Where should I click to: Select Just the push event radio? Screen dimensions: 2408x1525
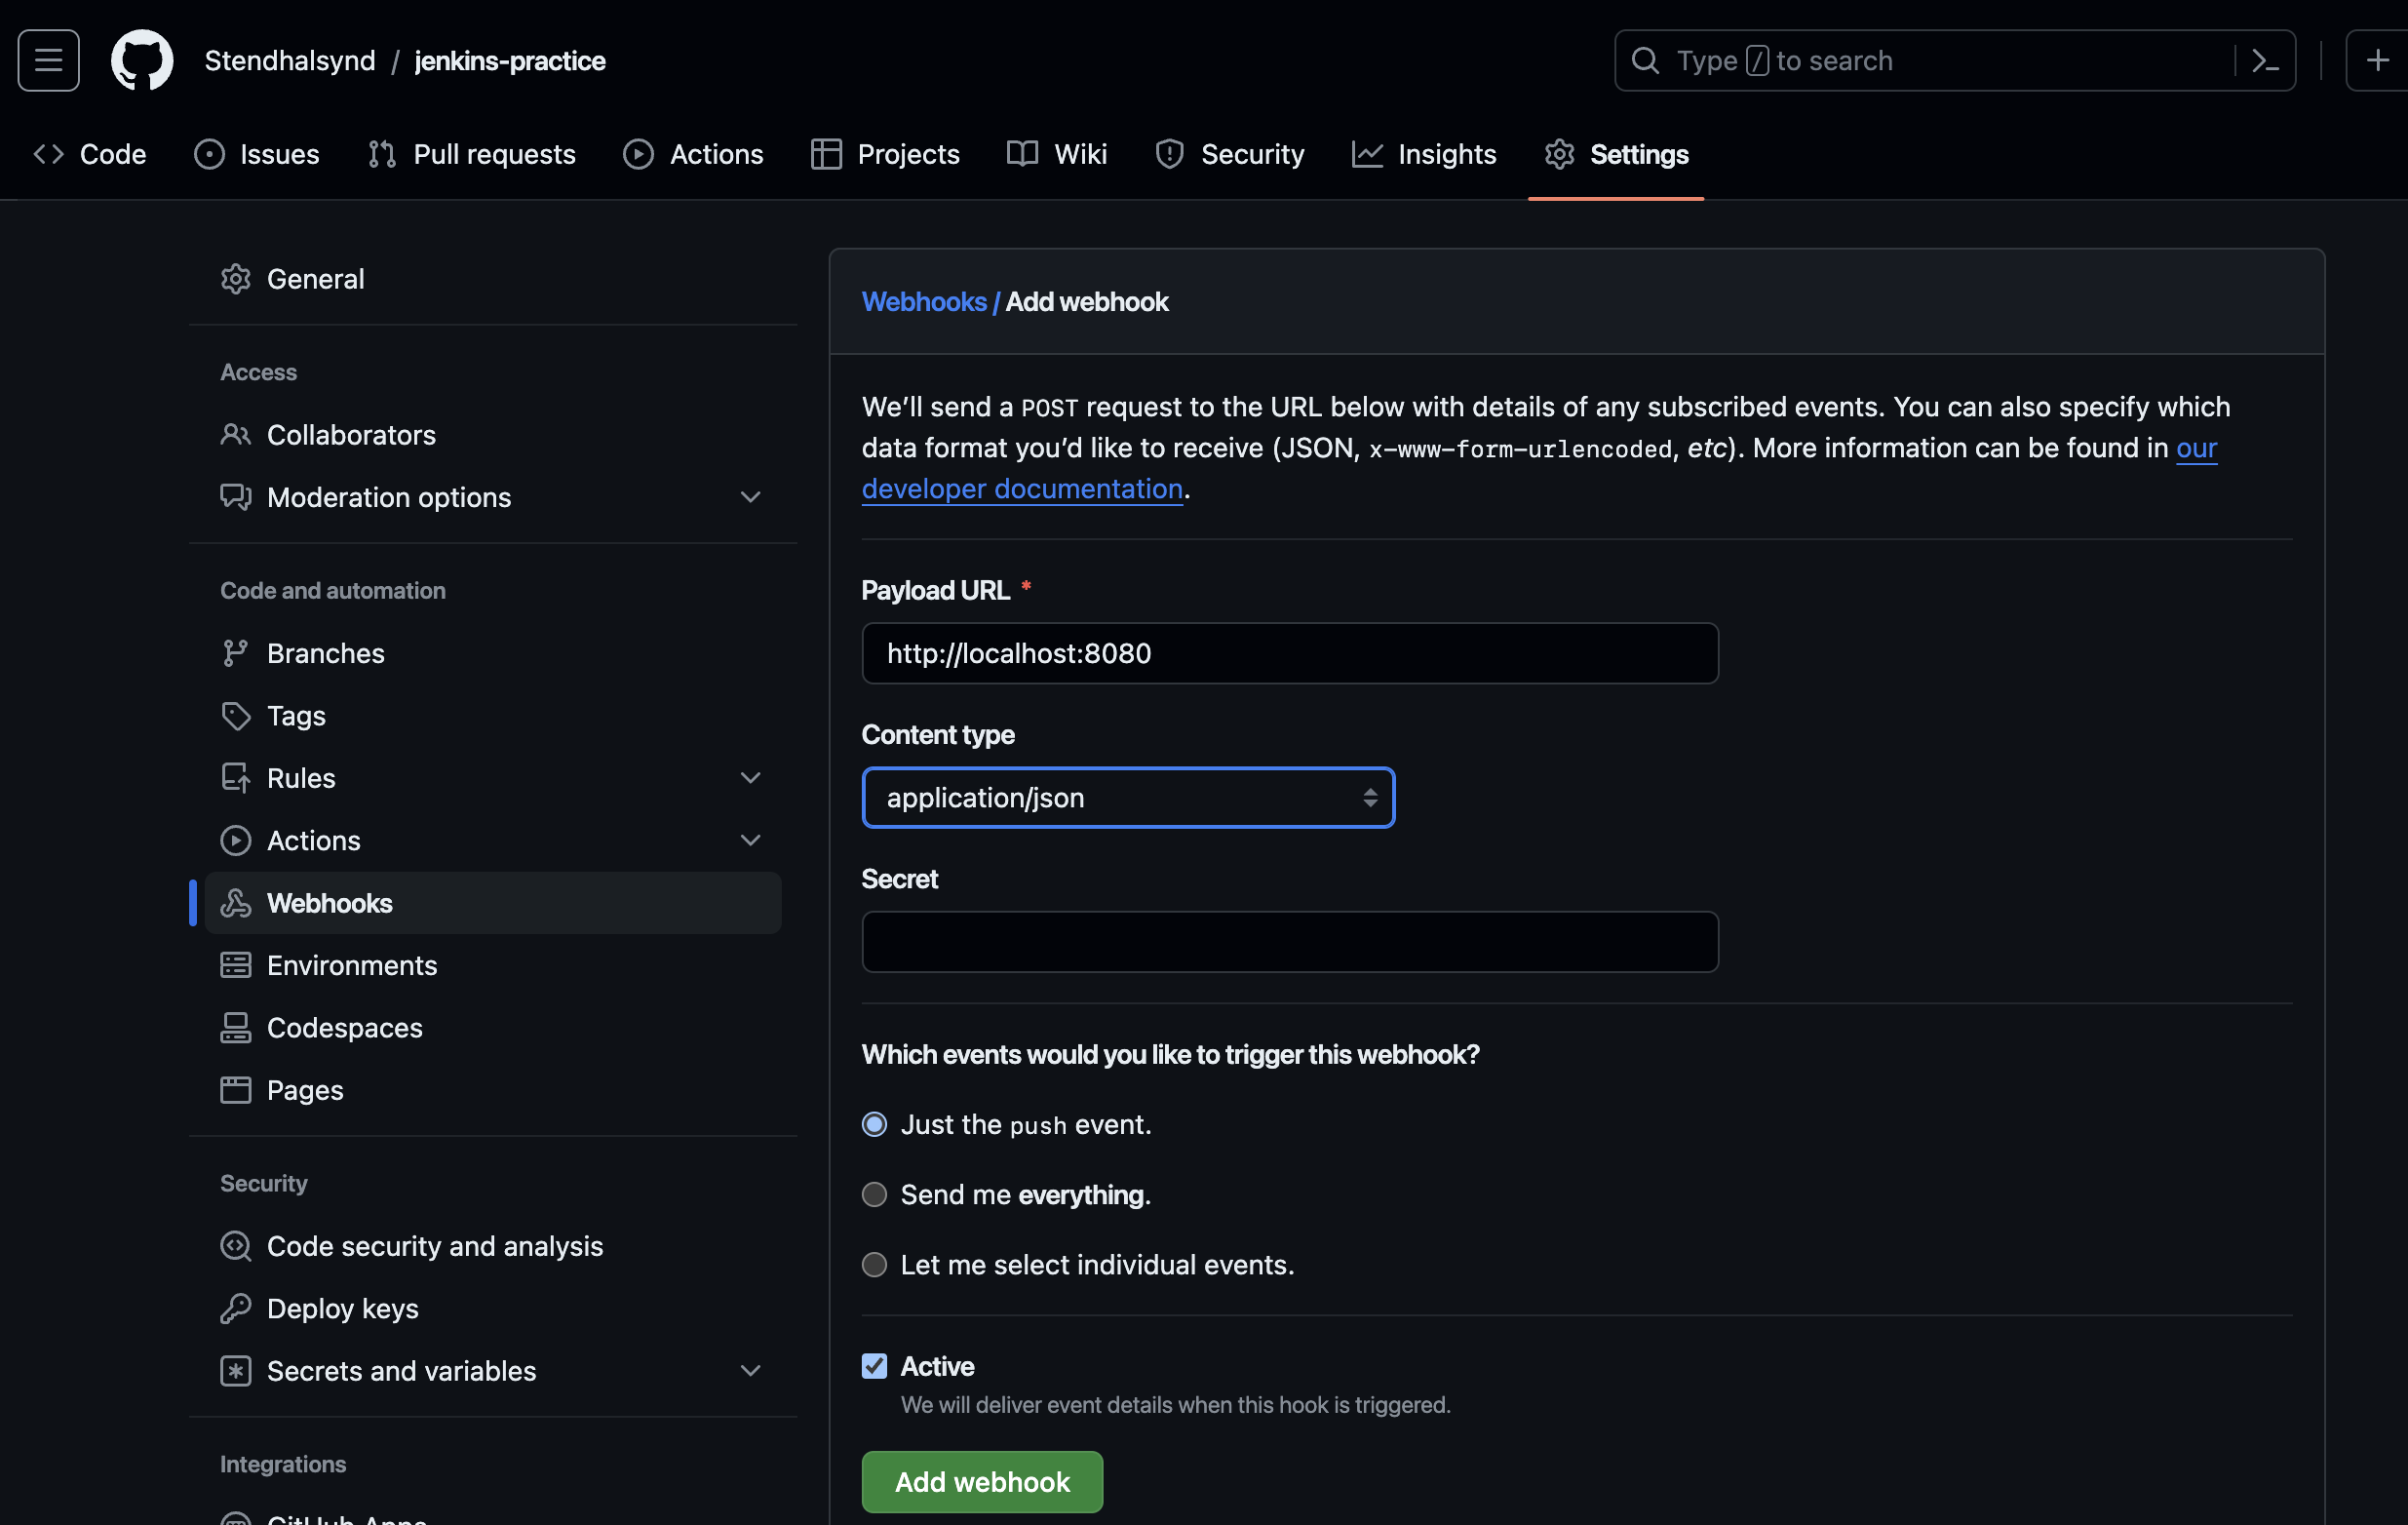(874, 1125)
